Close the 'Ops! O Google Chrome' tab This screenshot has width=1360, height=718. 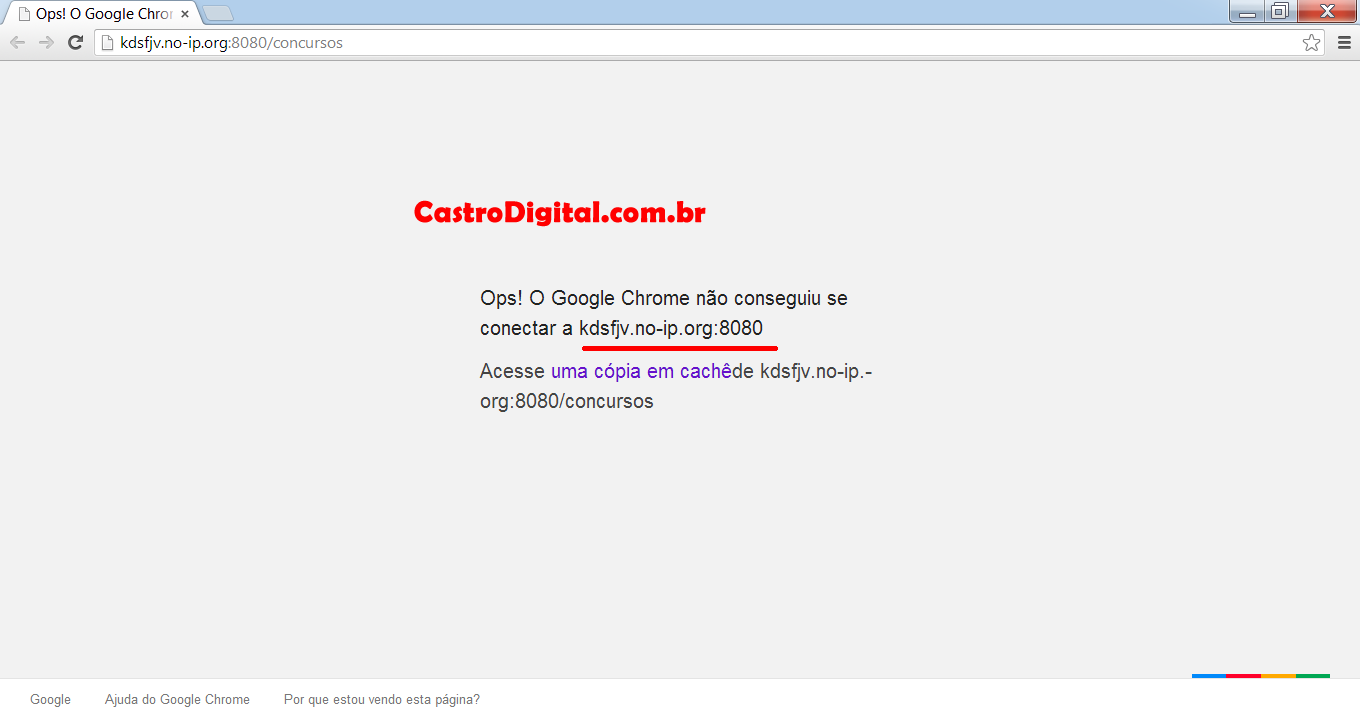point(185,14)
